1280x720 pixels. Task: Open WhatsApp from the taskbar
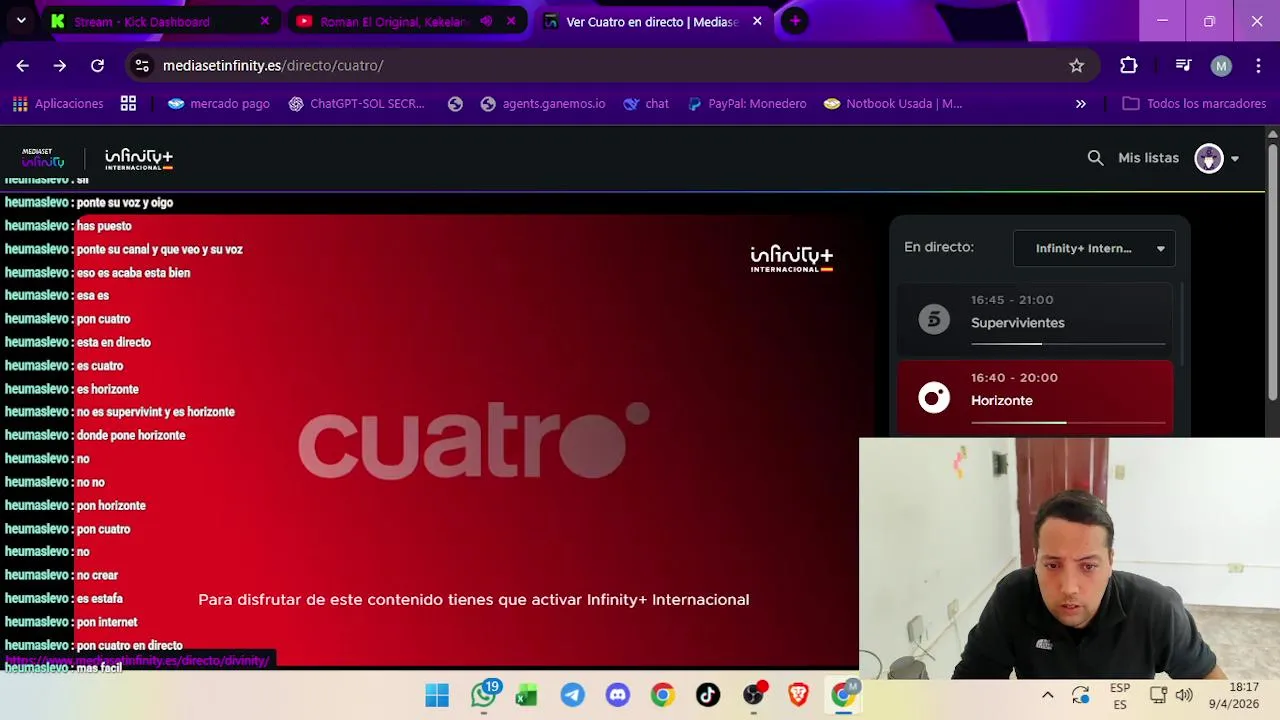click(484, 695)
